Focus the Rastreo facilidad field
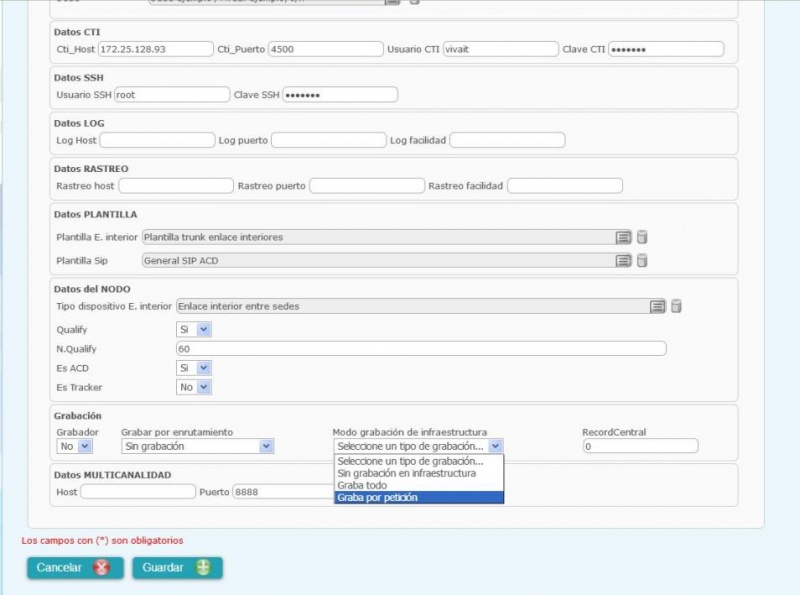The width and height of the screenshot is (800, 595). (565, 186)
